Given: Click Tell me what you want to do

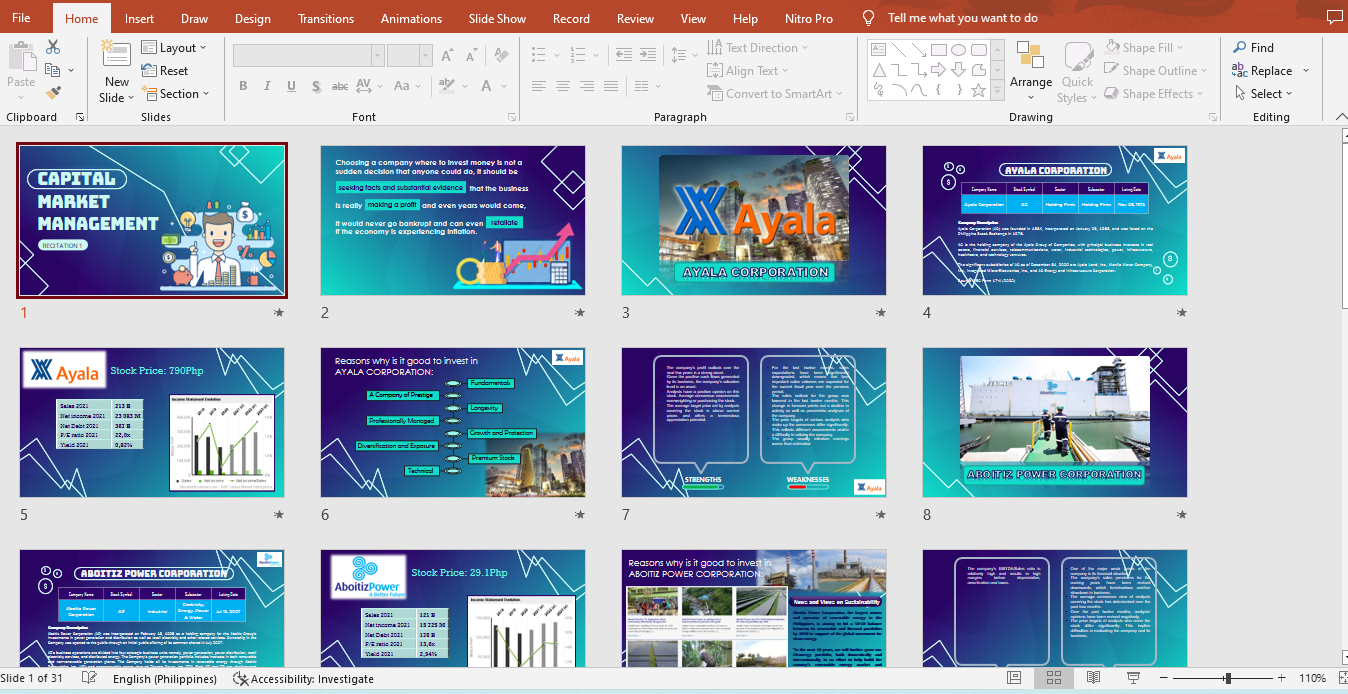Looking at the screenshot, I should tap(962, 18).
